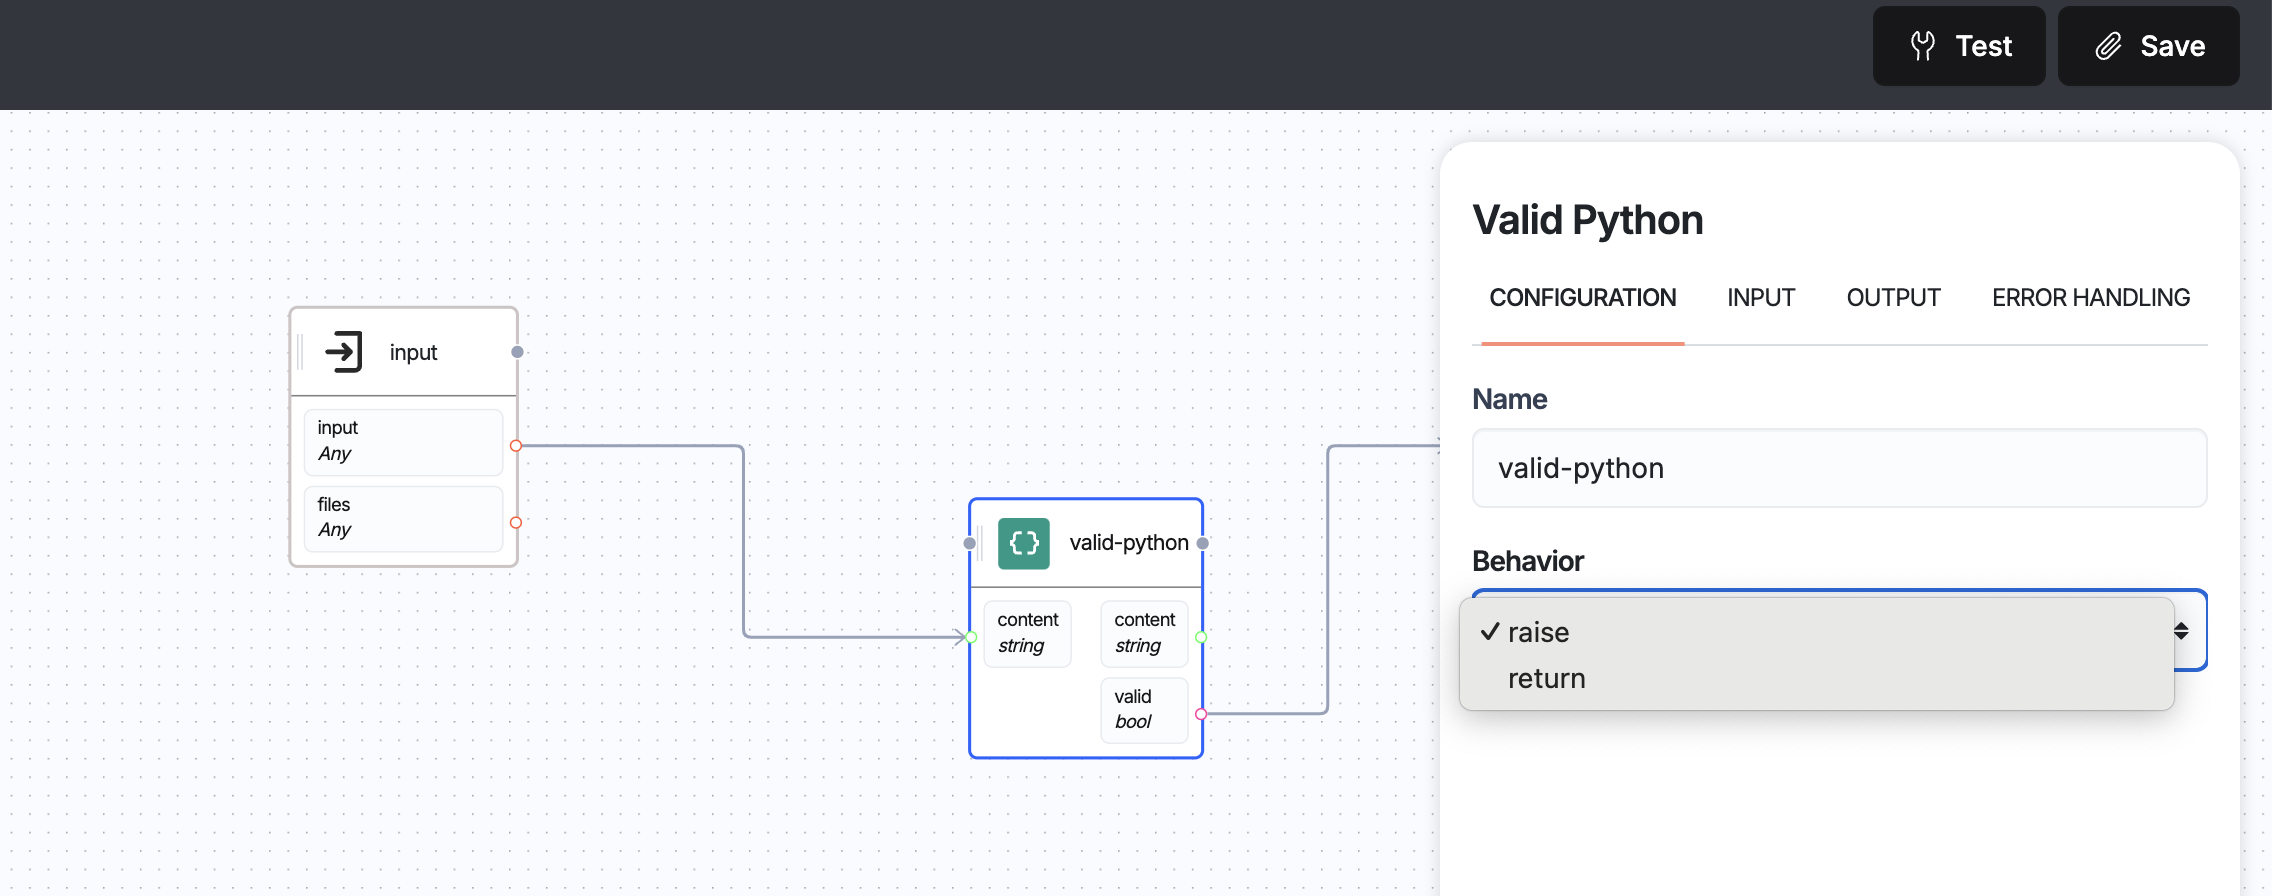This screenshot has height=896, width=2272.
Task: Click the paperclip icon on Save button
Action: pos(2108,46)
